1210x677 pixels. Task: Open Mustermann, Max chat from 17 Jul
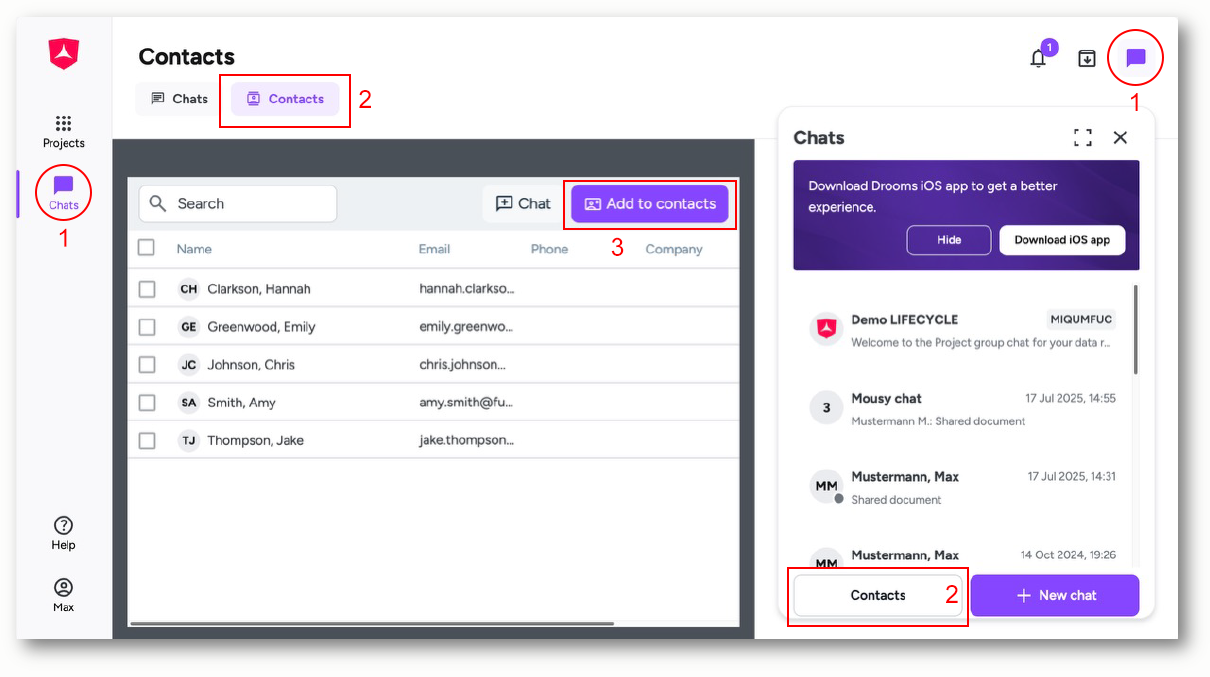tap(961, 487)
